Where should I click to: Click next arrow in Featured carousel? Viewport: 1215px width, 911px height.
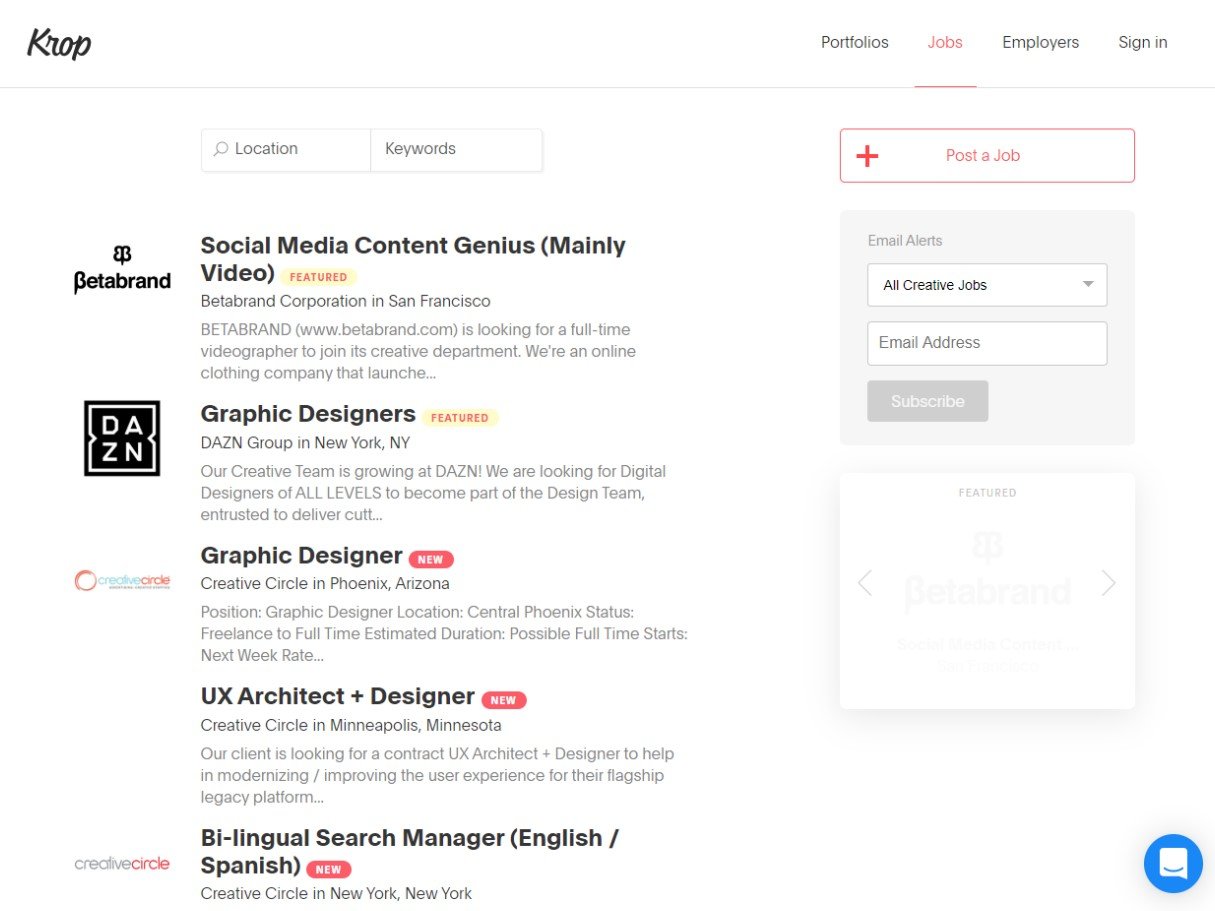1108,583
